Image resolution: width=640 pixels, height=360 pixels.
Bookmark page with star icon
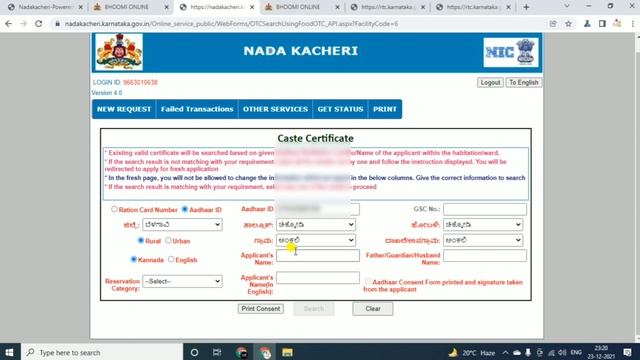point(568,24)
